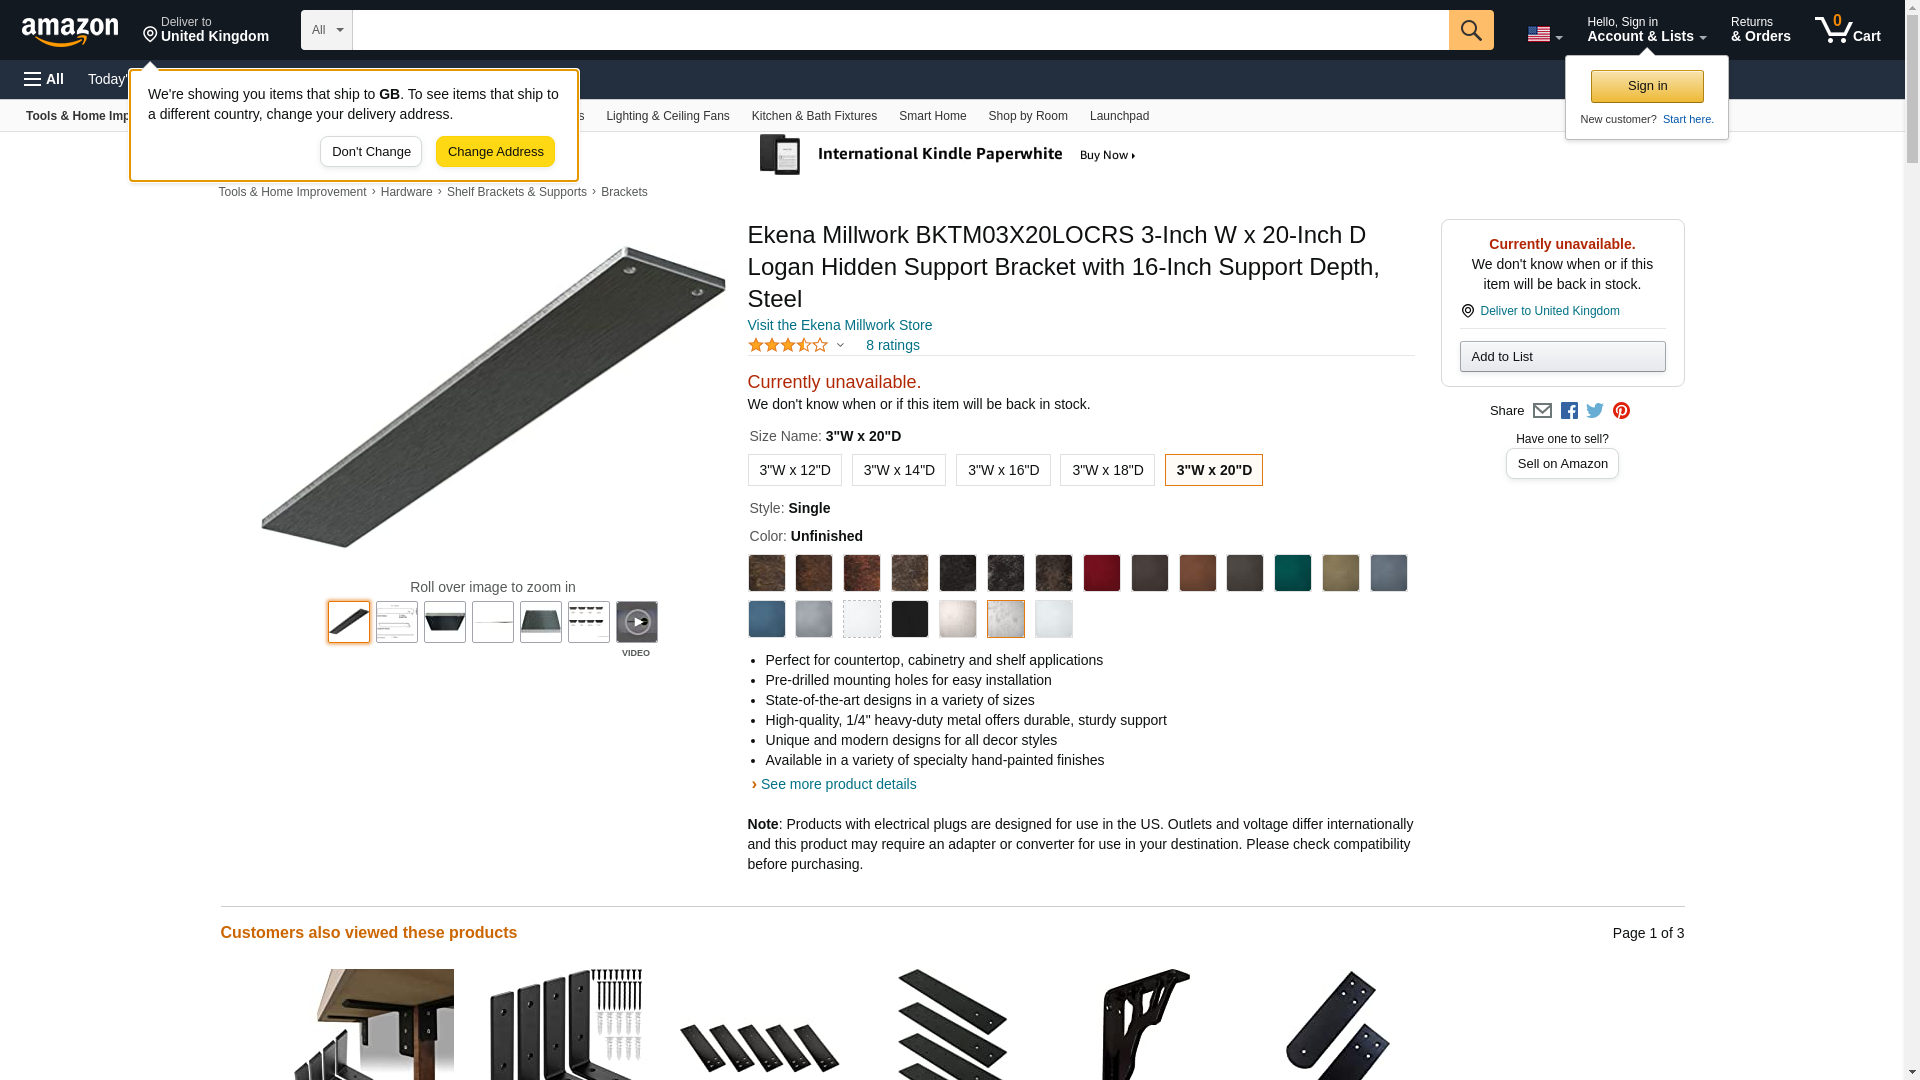Click the yellow Sign in button
1920x1080 pixels.
coord(1647,86)
